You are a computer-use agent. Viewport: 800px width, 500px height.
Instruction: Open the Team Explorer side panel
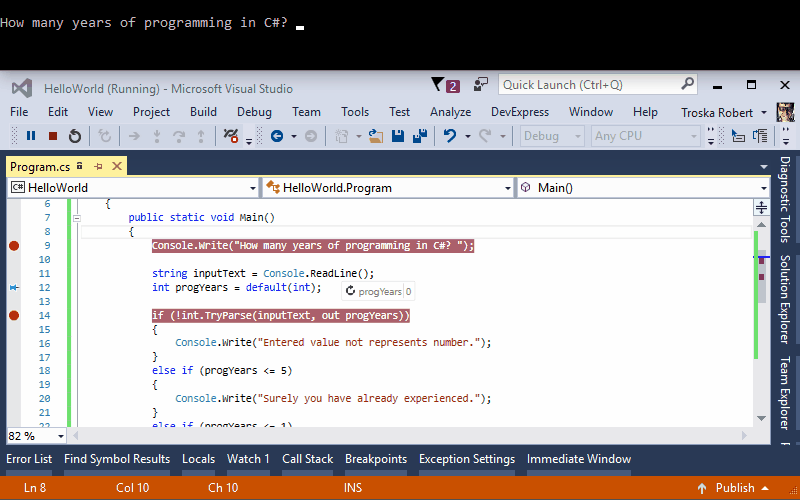tap(785, 393)
